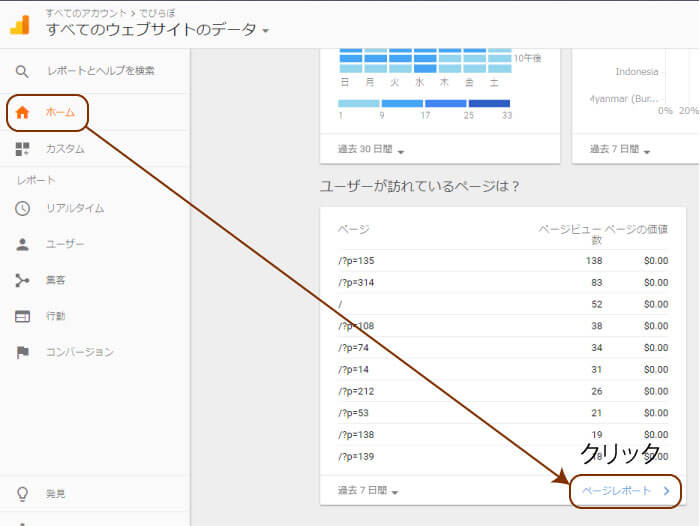This screenshot has width=700, height=526.
Task: Click the Myanmar (Bur... country label
Action: (x=624, y=99)
